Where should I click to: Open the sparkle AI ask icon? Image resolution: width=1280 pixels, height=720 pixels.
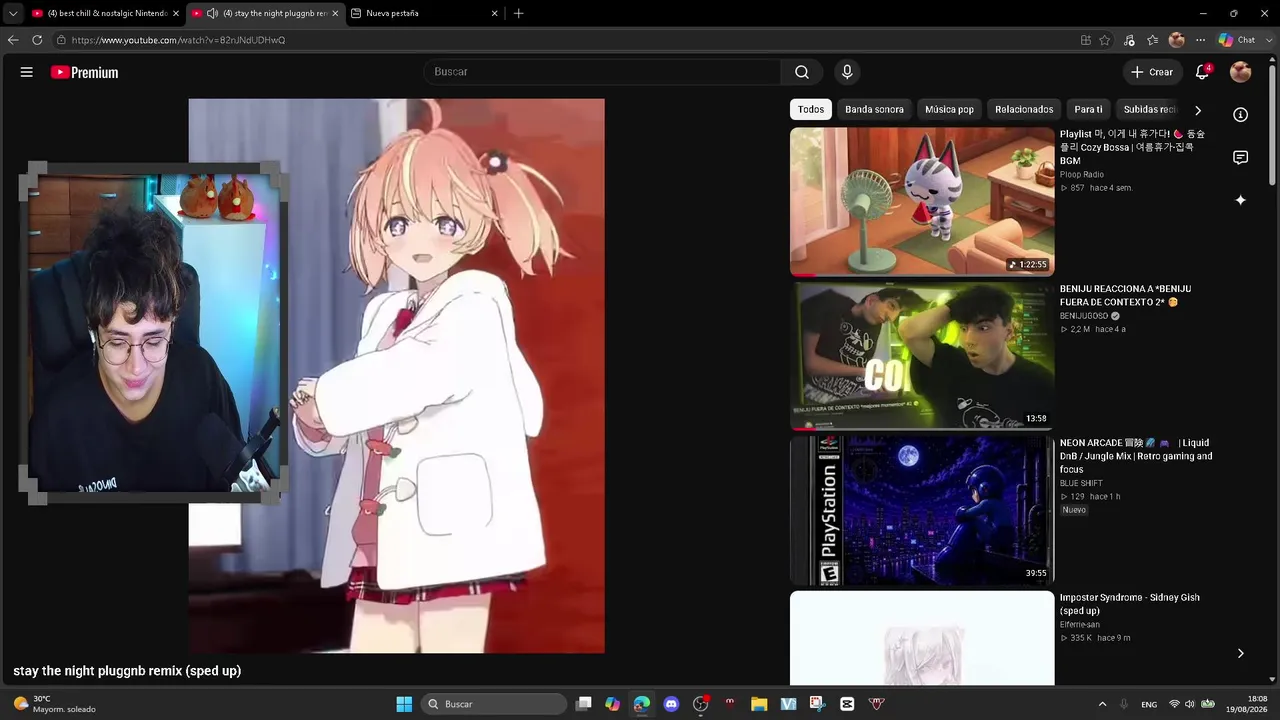click(1241, 200)
